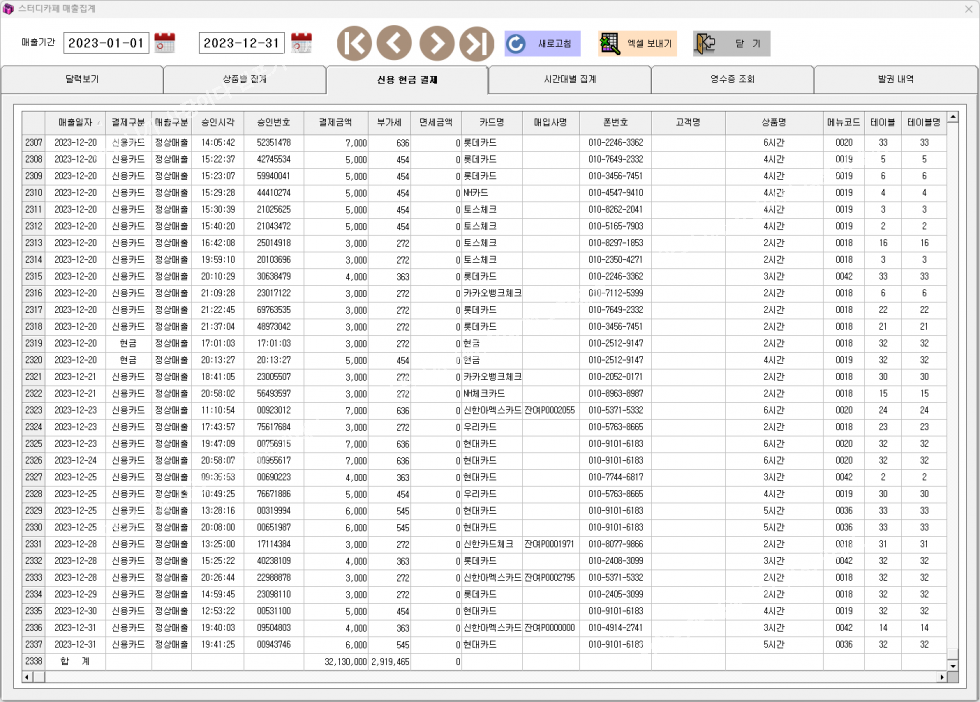Open the end date calendar picker icon

click(x=301, y=43)
